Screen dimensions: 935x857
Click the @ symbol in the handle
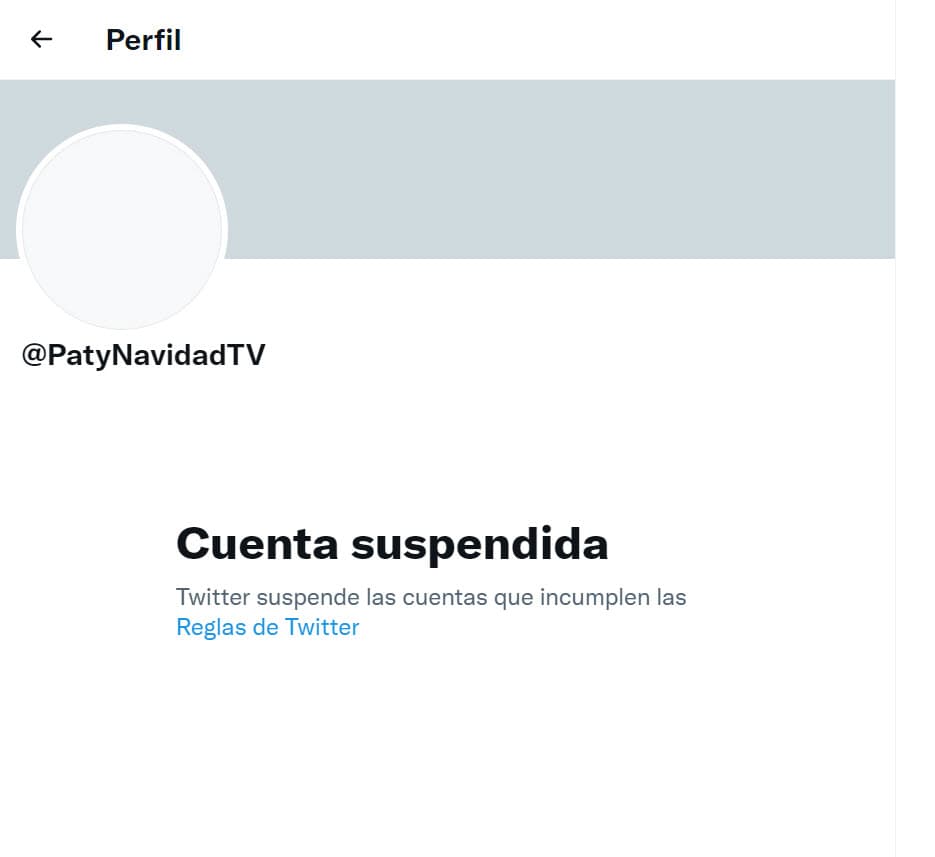[x=34, y=355]
